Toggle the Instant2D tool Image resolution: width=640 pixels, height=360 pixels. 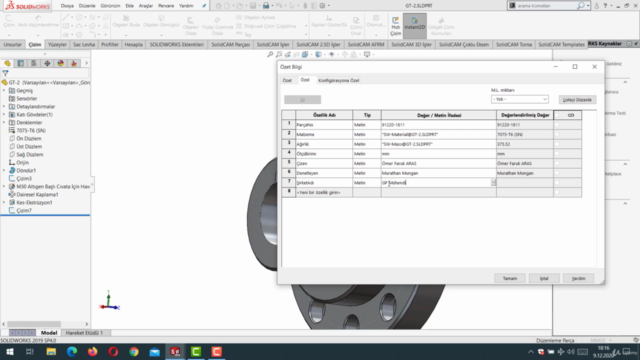point(415,26)
